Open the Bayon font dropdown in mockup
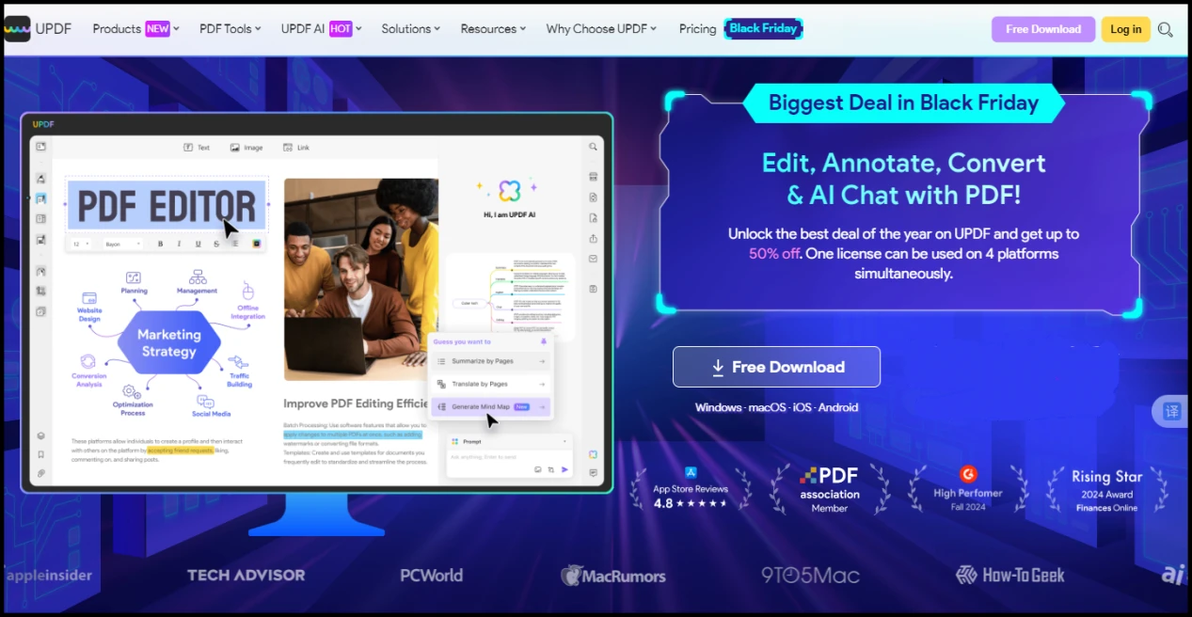This screenshot has width=1192, height=617. (x=123, y=244)
